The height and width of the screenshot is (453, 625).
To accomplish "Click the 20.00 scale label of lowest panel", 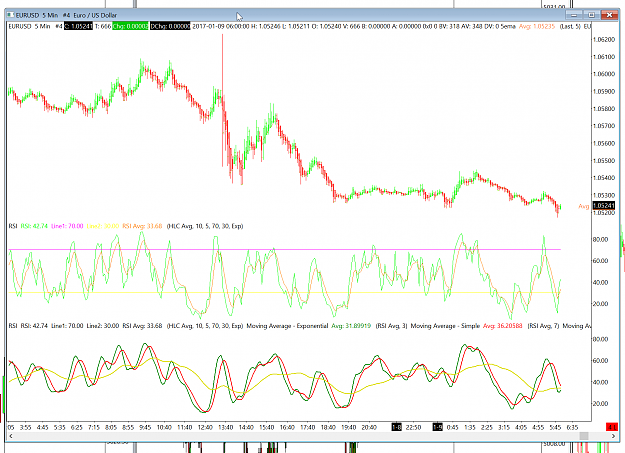I will tap(601, 404).
